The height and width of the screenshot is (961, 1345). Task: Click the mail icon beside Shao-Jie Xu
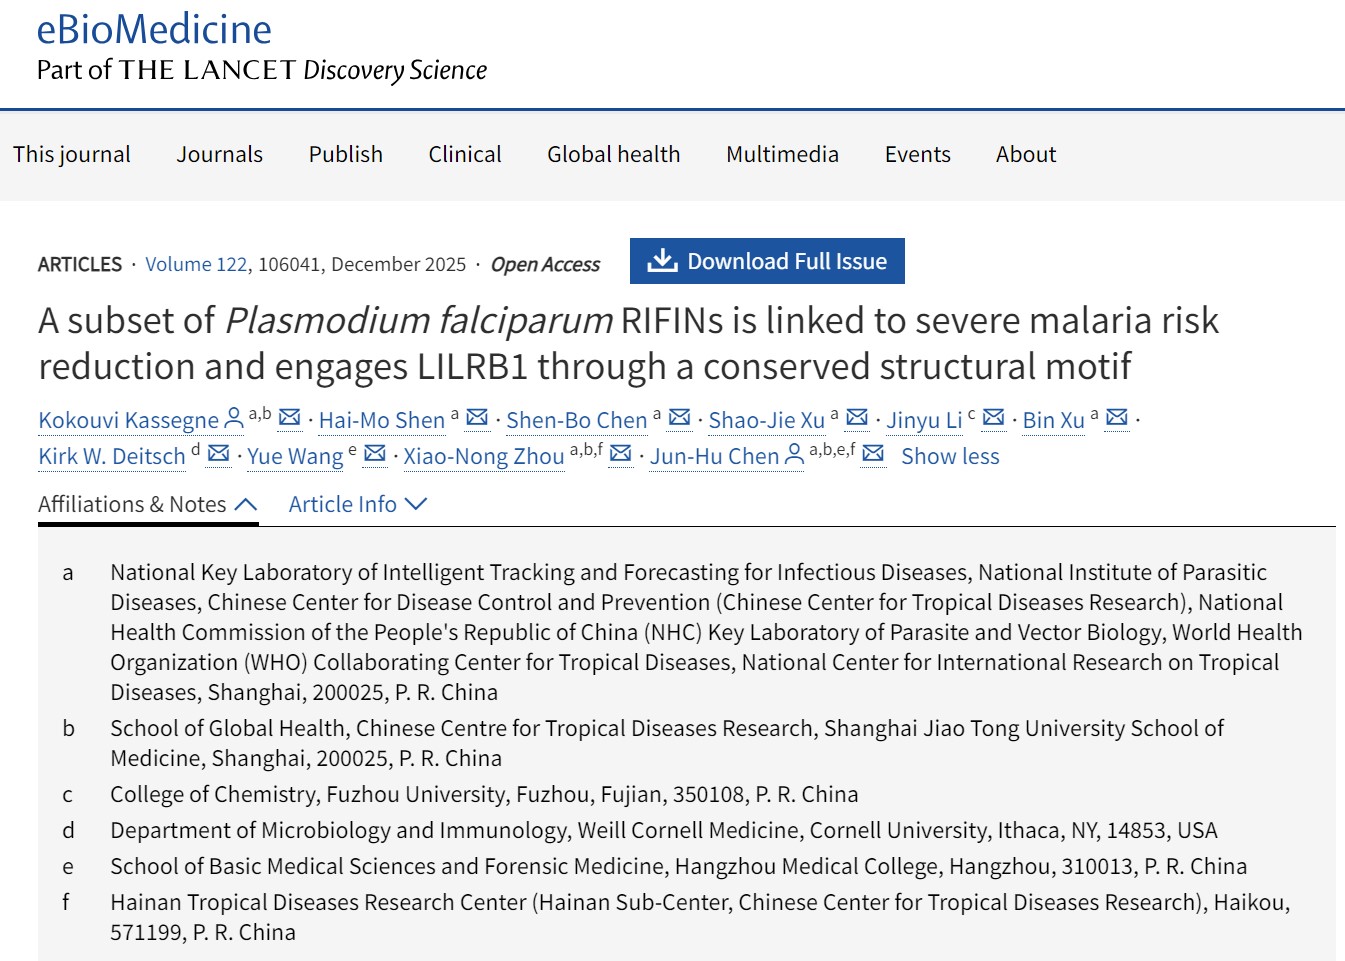pos(857,418)
